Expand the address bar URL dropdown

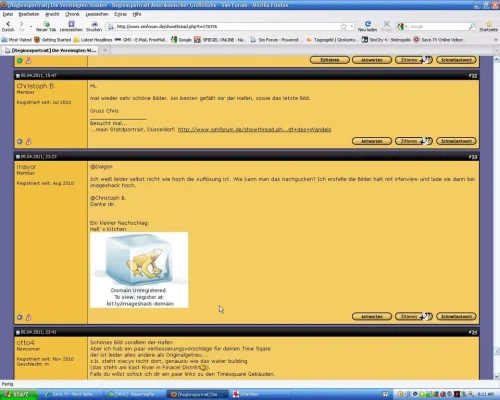coord(351,26)
